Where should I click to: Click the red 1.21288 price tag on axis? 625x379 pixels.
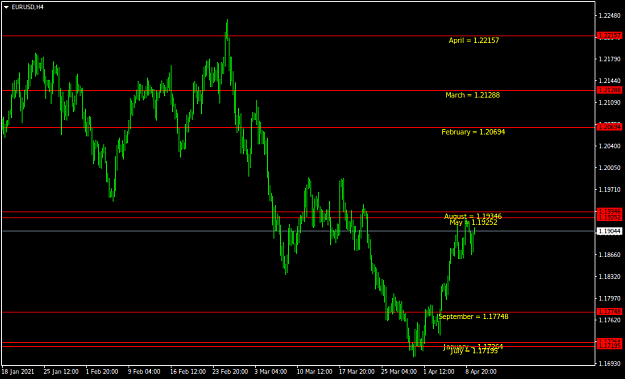(609, 90)
